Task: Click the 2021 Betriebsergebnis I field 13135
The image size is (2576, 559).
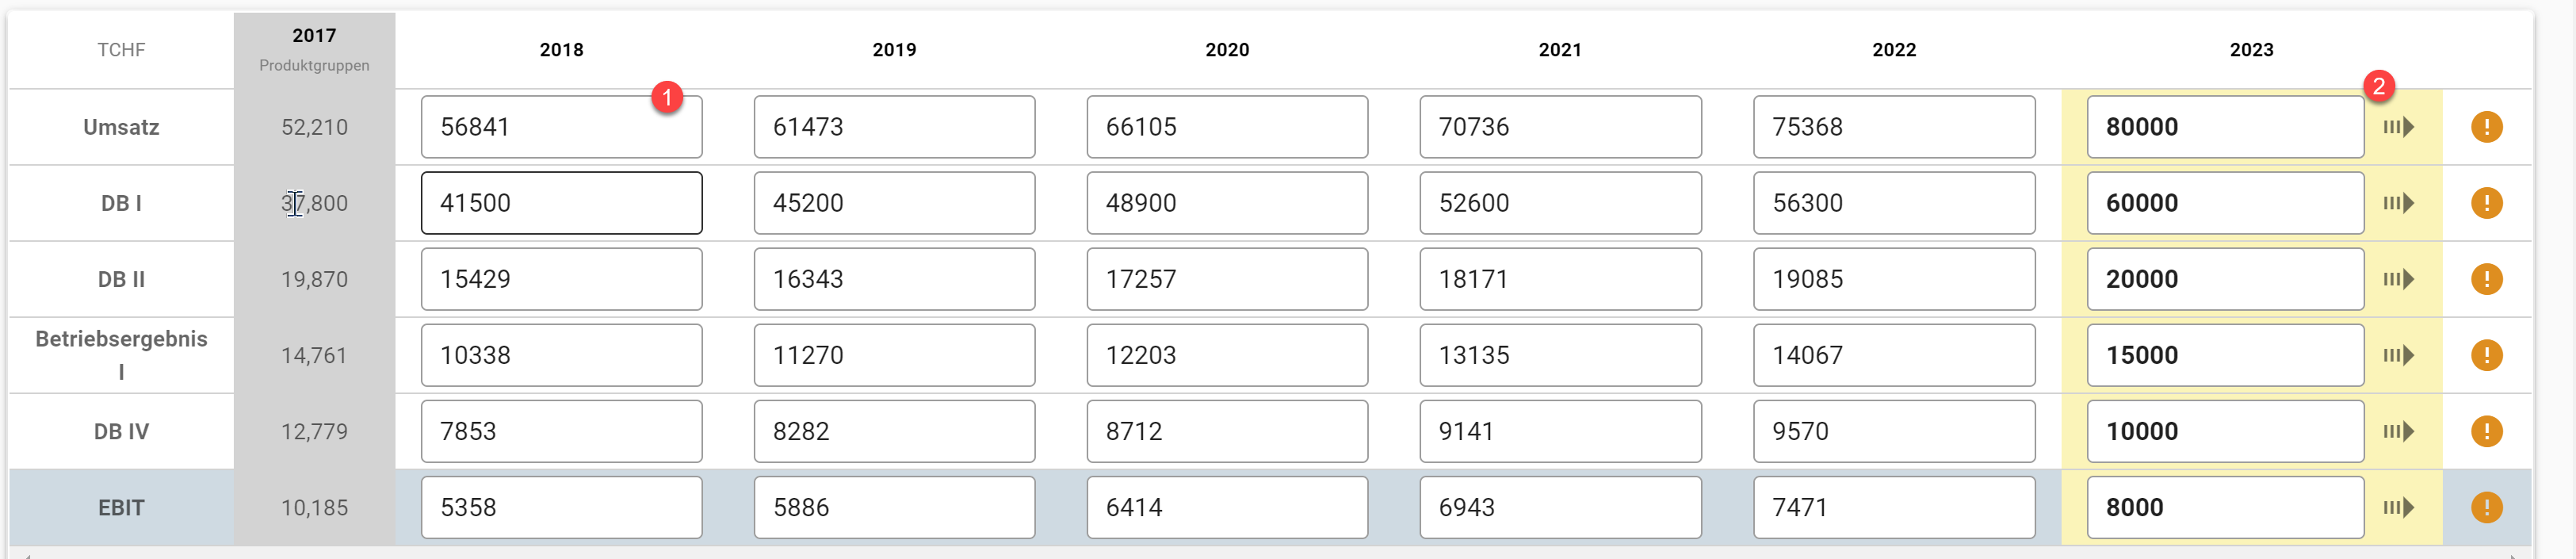Action: point(1560,355)
